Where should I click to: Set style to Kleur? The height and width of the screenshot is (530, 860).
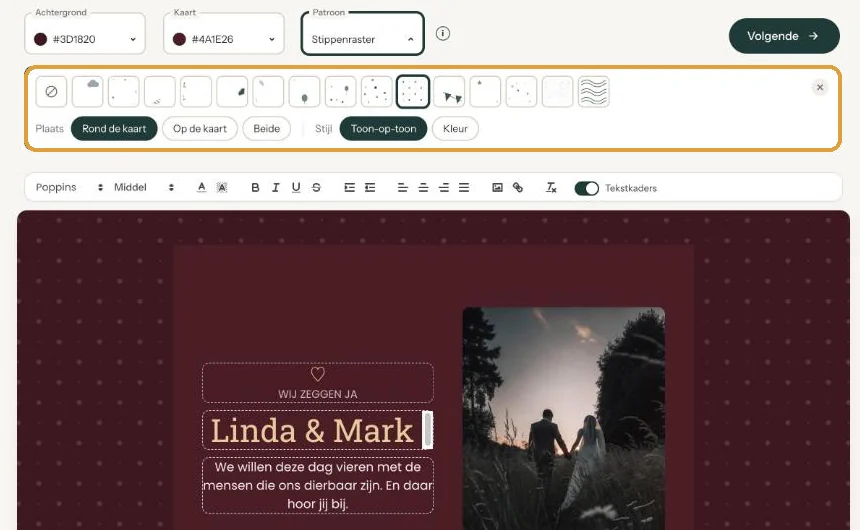455,129
